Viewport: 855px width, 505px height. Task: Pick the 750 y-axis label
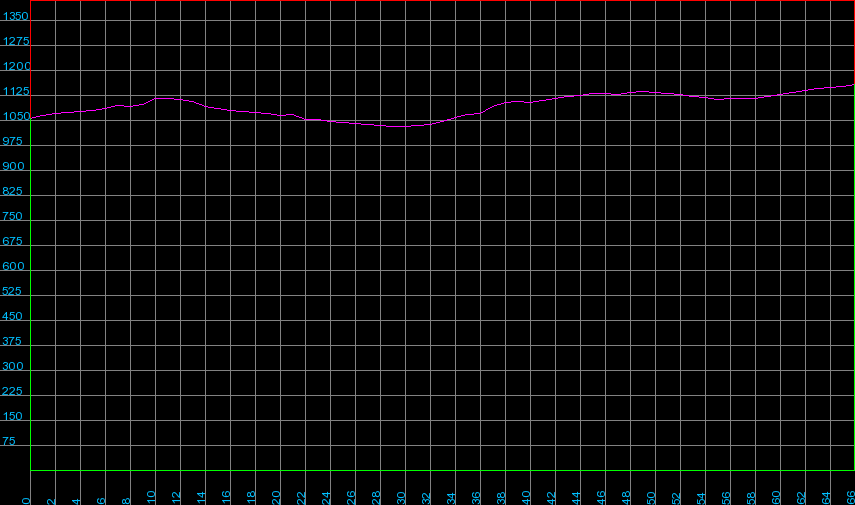12,217
